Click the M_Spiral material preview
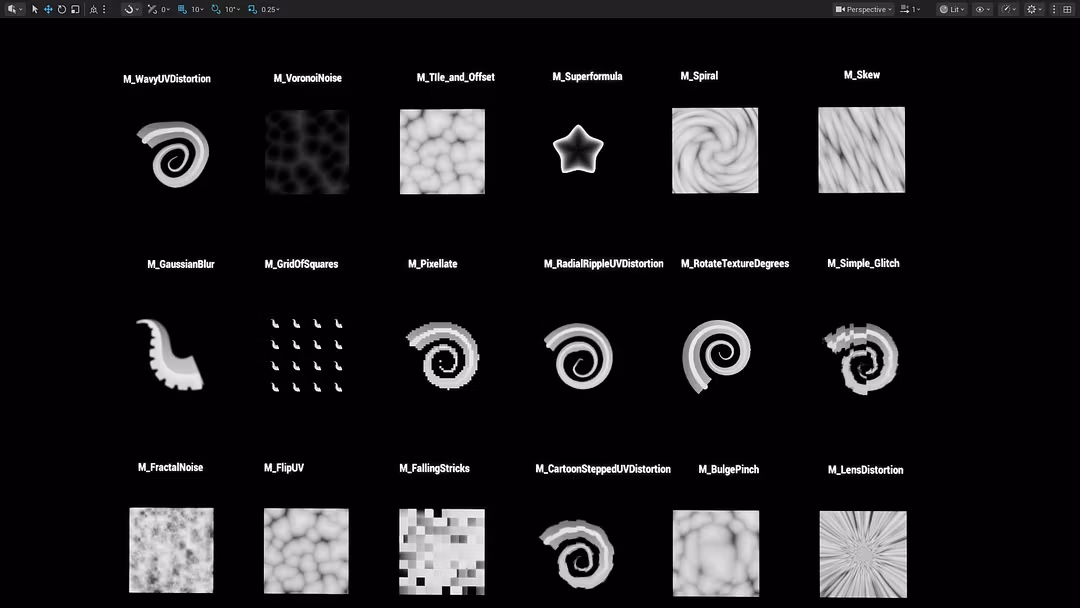This screenshot has width=1080, height=608. [714, 150]
